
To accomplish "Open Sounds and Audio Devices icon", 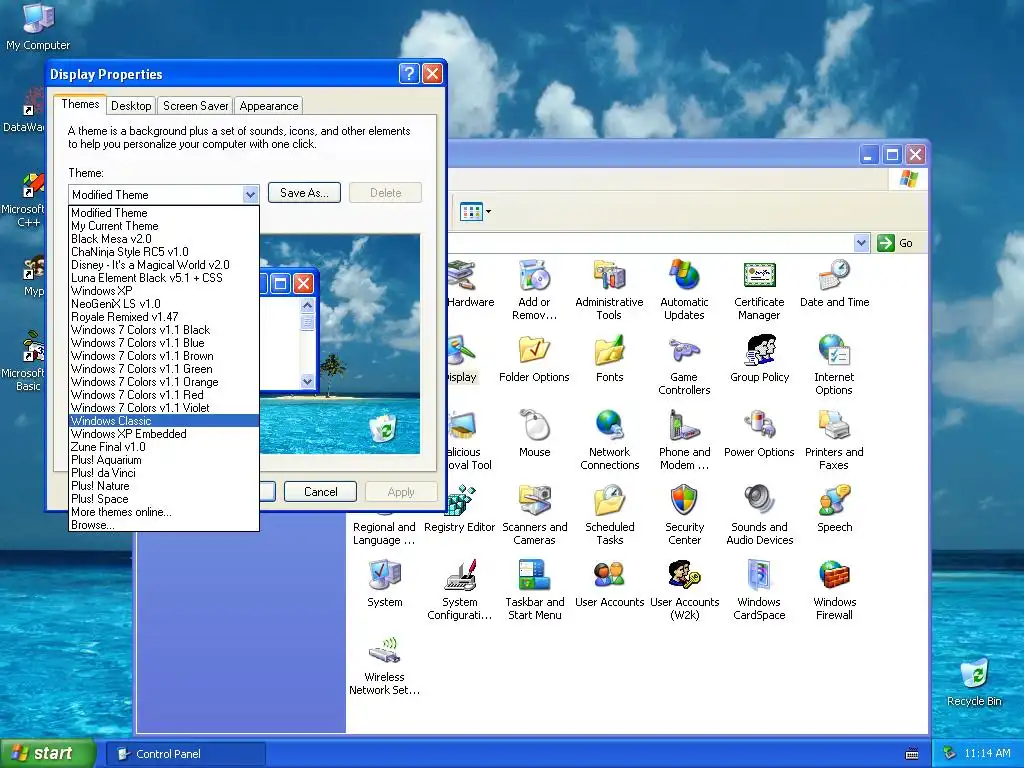I will [759, 515].
